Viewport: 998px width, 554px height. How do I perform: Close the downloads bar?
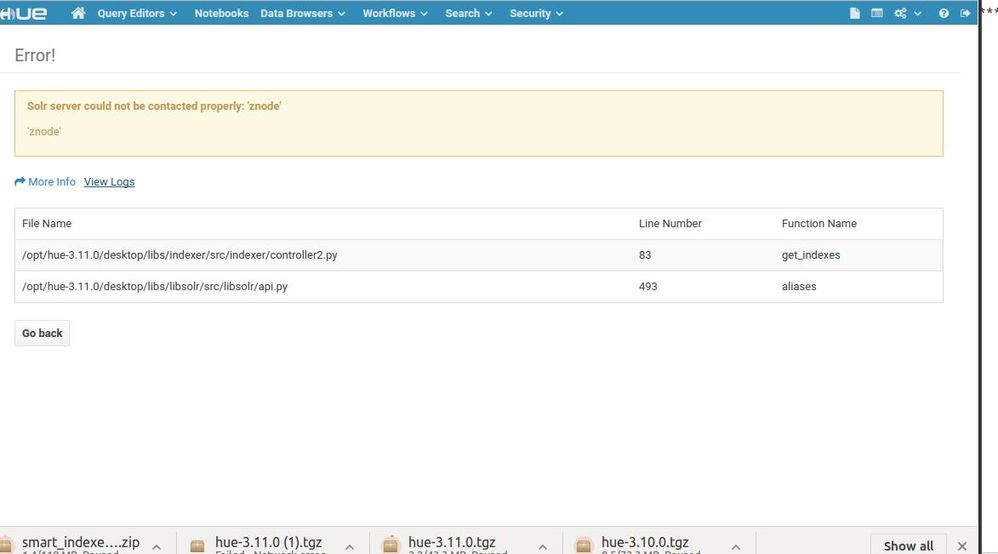(x=962, y=546)
